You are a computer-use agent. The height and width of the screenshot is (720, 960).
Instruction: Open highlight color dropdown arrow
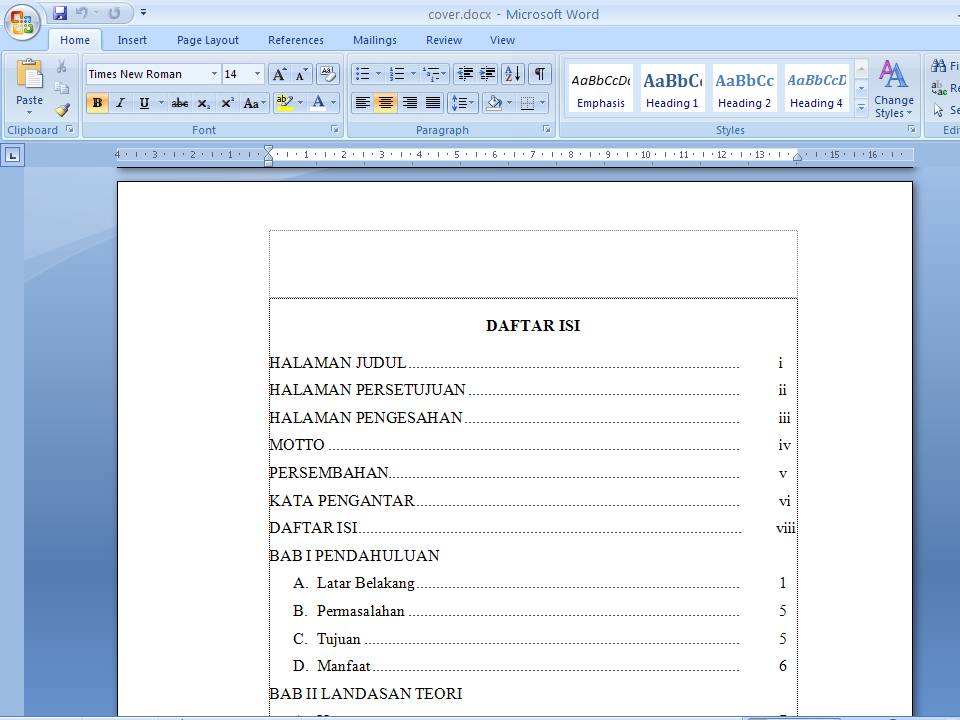click(300, 103)
